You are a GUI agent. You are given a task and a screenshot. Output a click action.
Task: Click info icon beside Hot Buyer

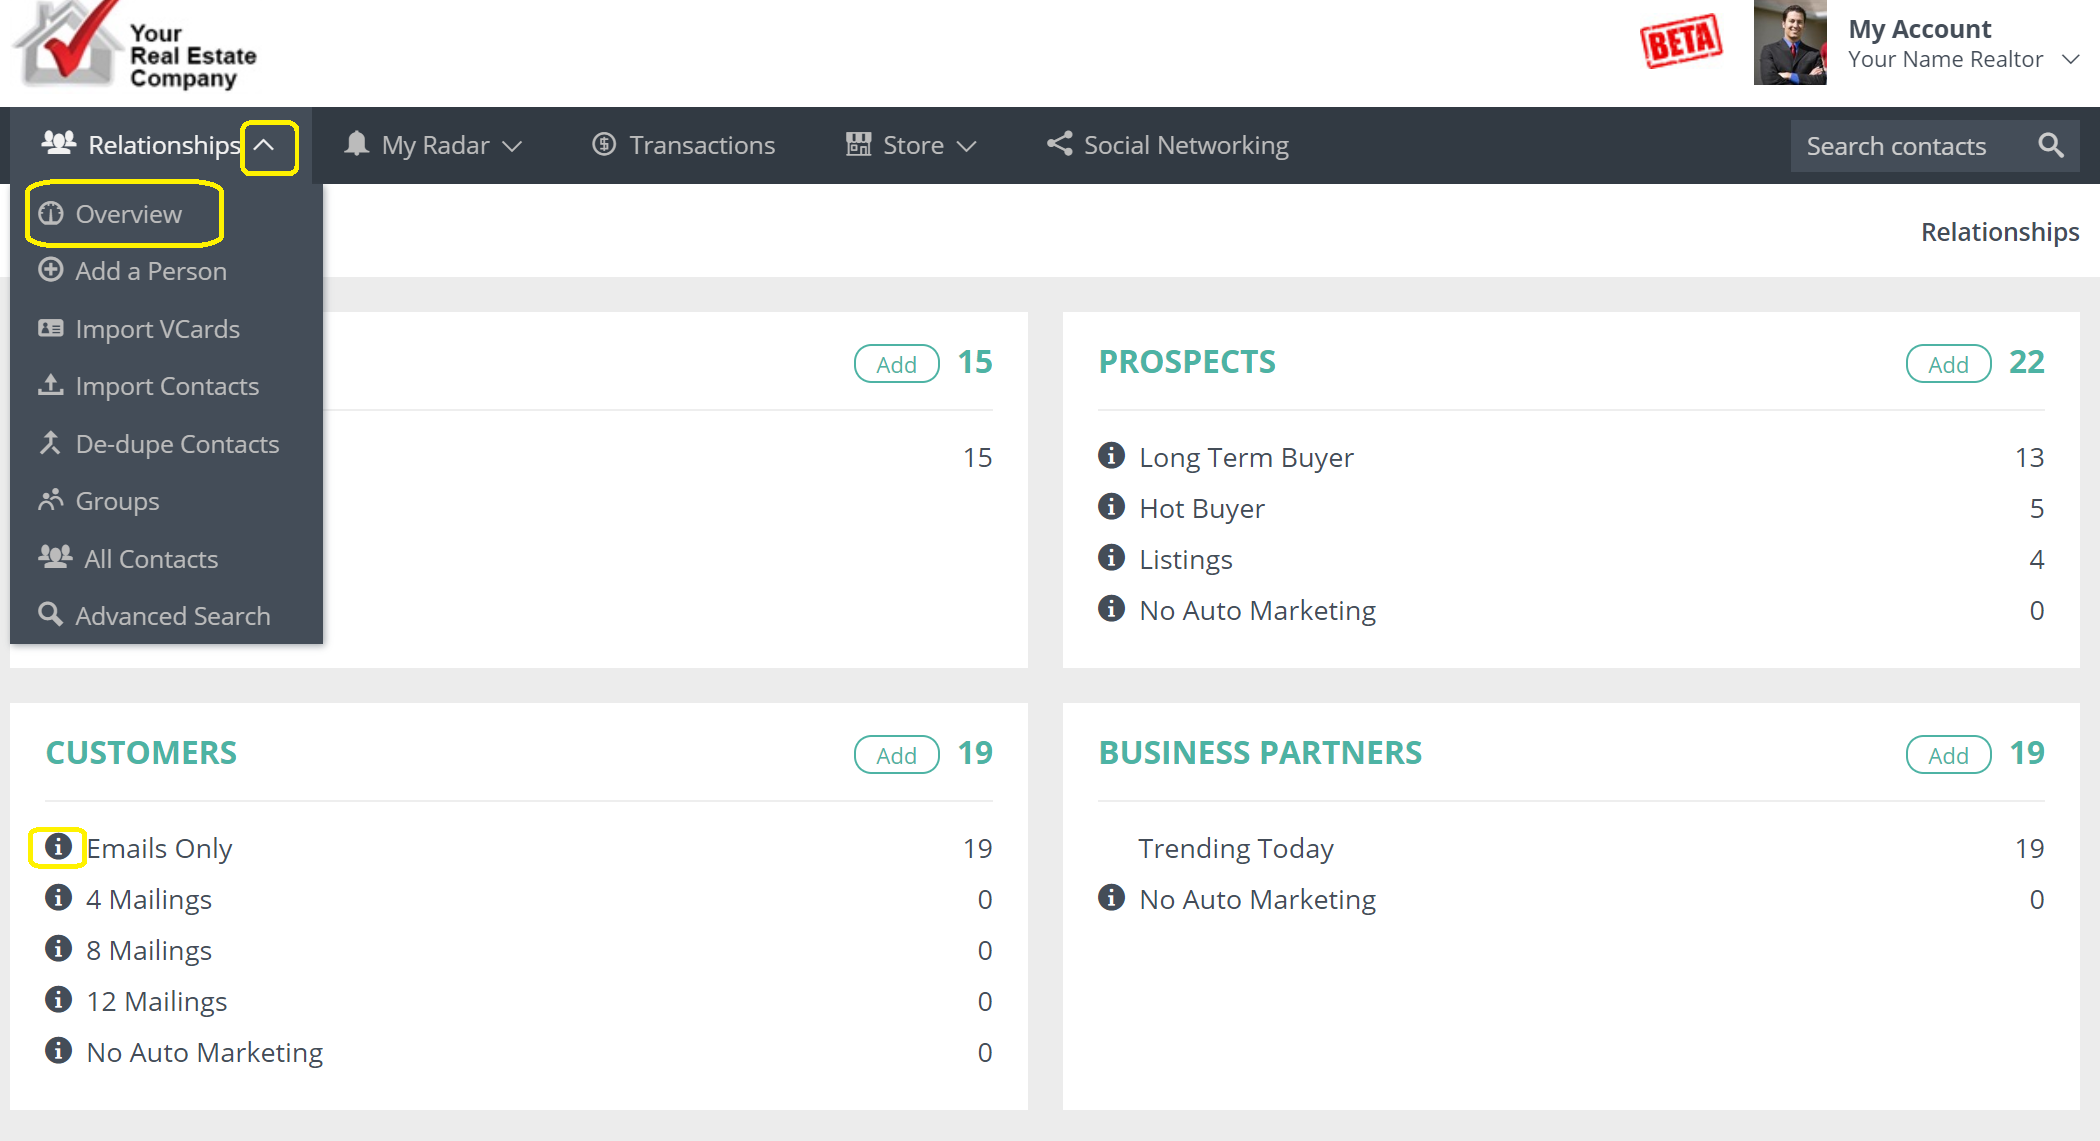click(x=1111, y=507)
